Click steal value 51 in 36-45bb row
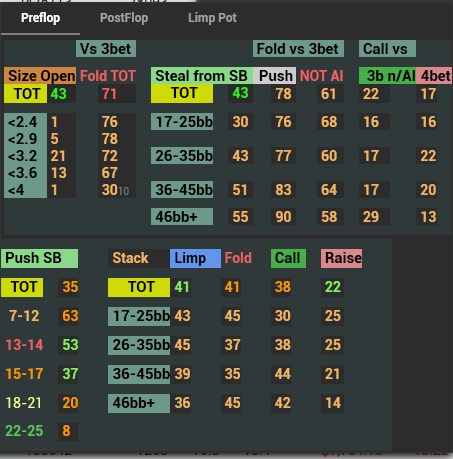453x459 pixels. (240, 190)
